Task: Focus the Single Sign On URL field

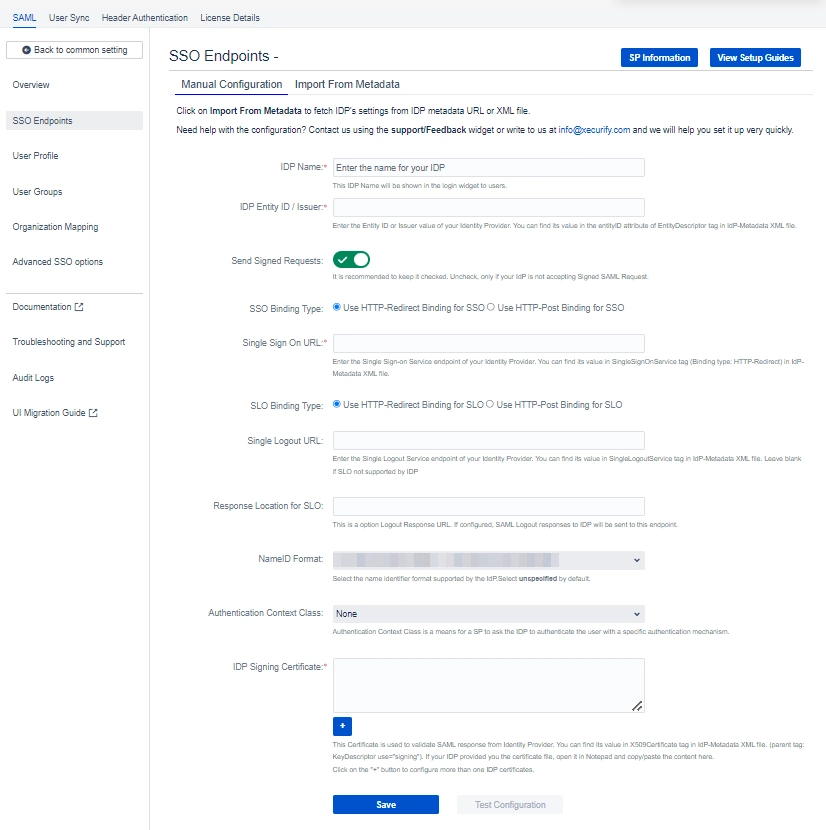Action: pos(488,344)
